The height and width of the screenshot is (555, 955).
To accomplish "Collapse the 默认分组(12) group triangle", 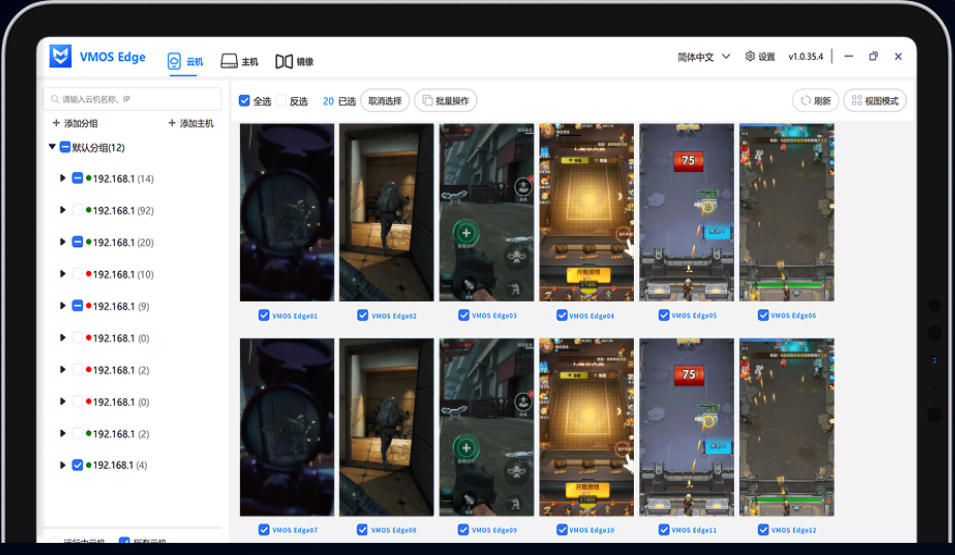I will click(x=52, y=147).
